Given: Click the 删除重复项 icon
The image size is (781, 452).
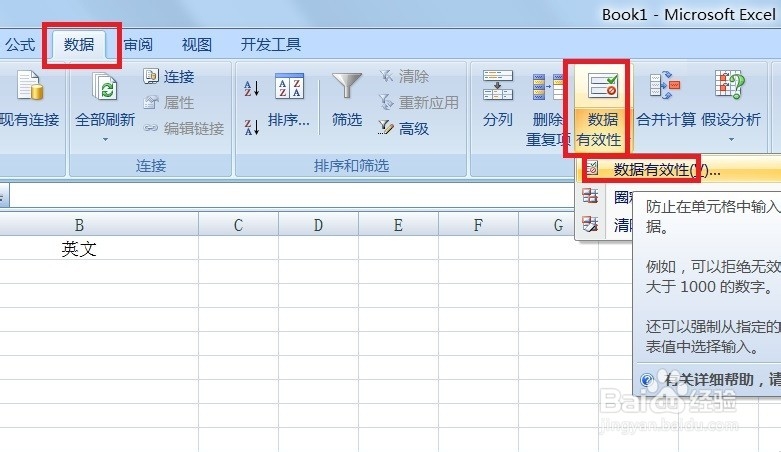Looking at the screenshot, I should click(x=547, y=87).
